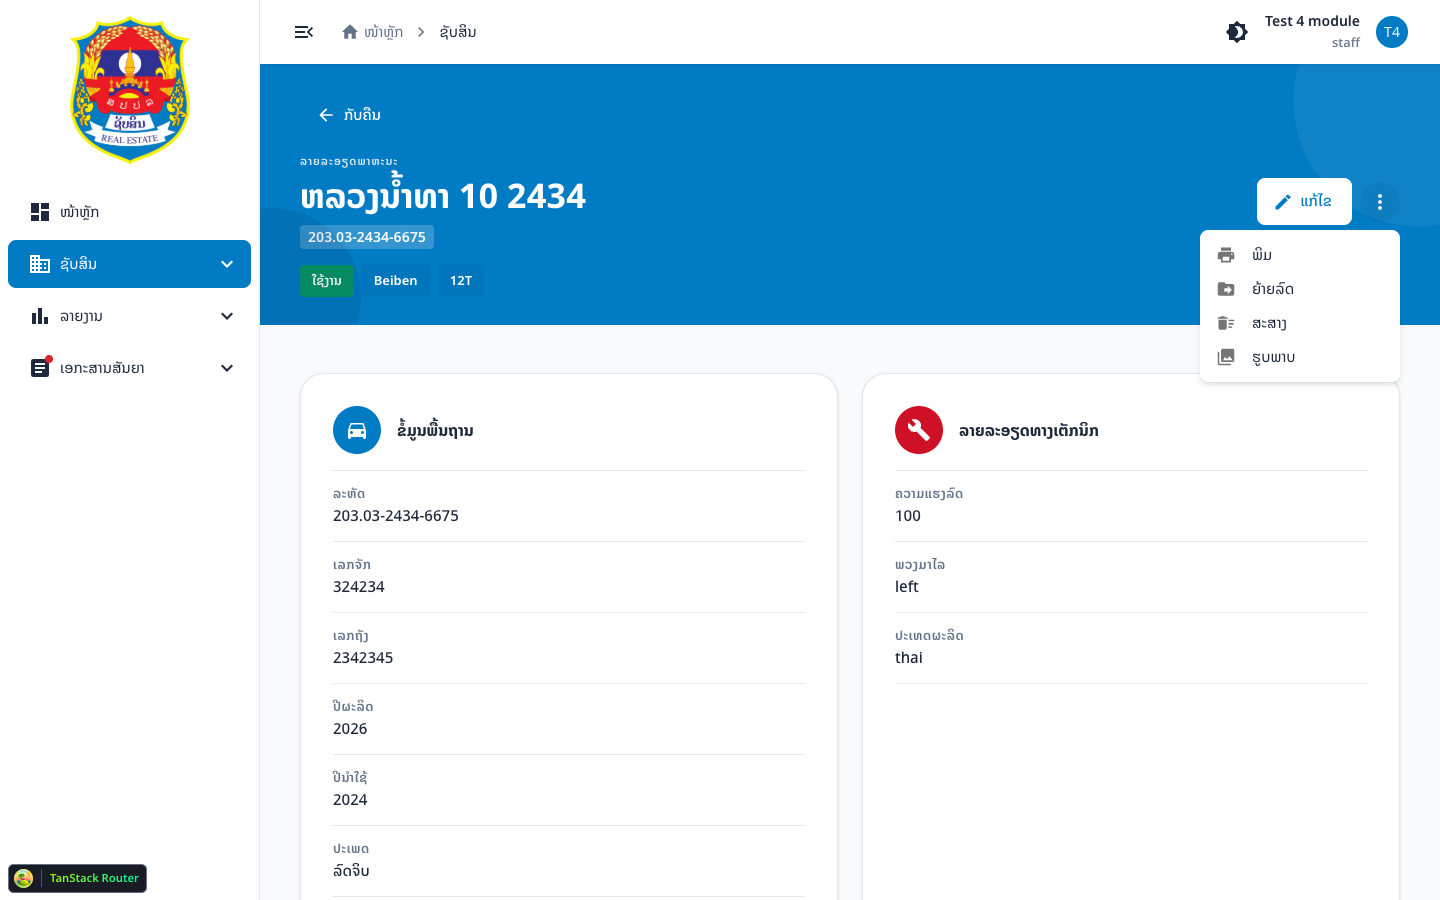The image size is (1440, 900).
Task: Click the horsepower value 100
Action: click(908, 516)
